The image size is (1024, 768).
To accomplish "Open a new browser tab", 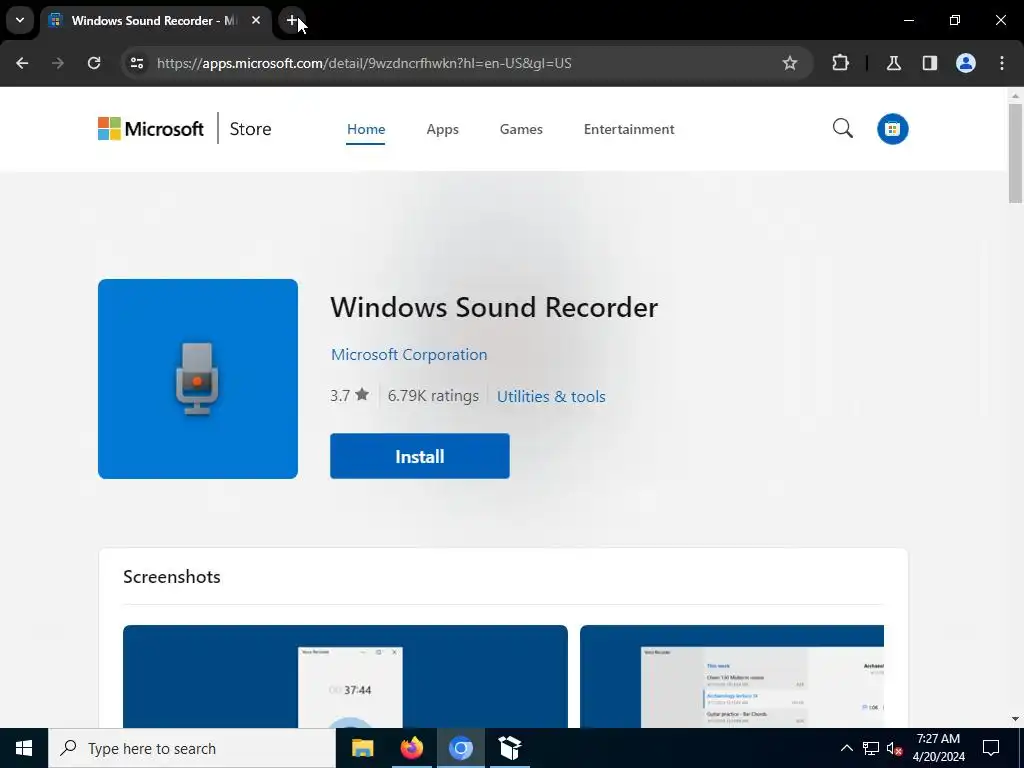I will pos(292,20).
